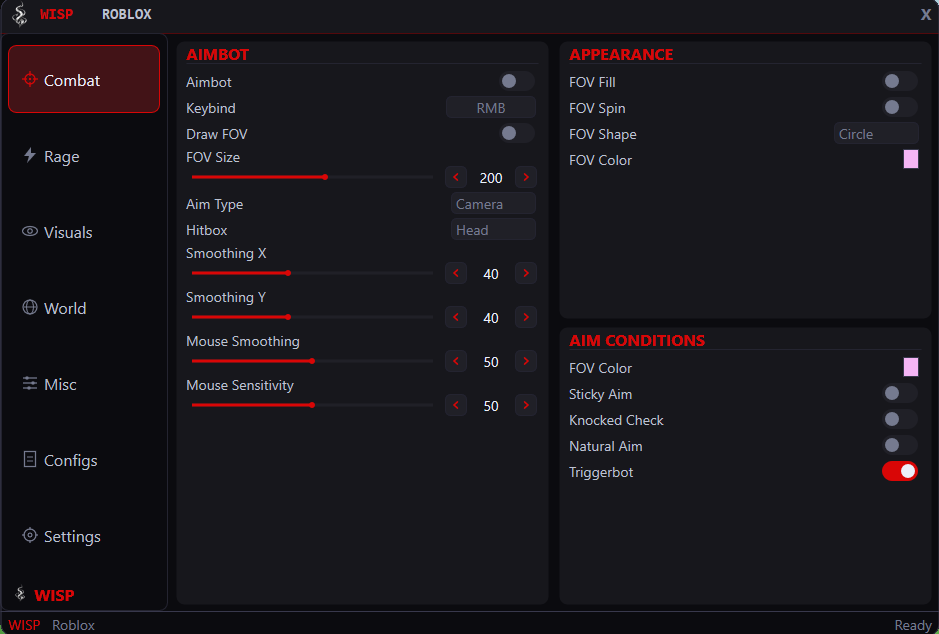This screenshot has width=939, height=634.
Task: Switch on the FOV Spin toggle
Action: [x=899, y=107]
